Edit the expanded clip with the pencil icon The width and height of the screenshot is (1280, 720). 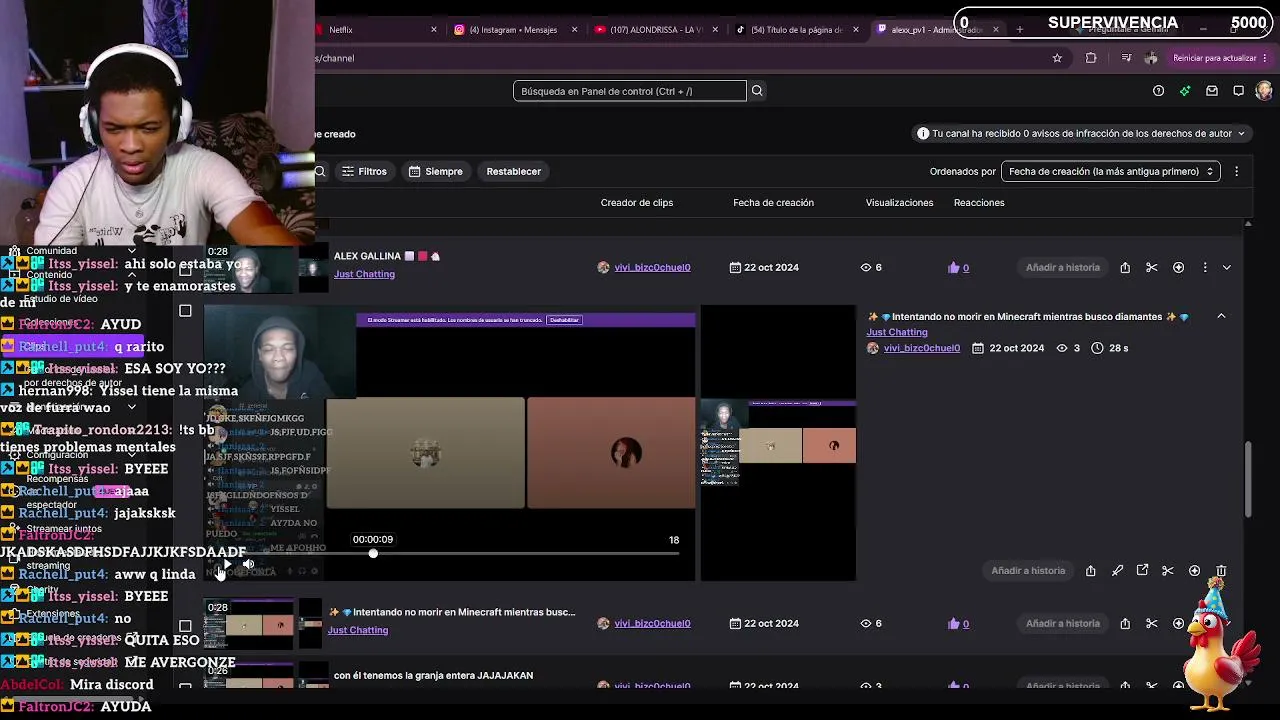pyautogui.click(x=1117, y=571)
